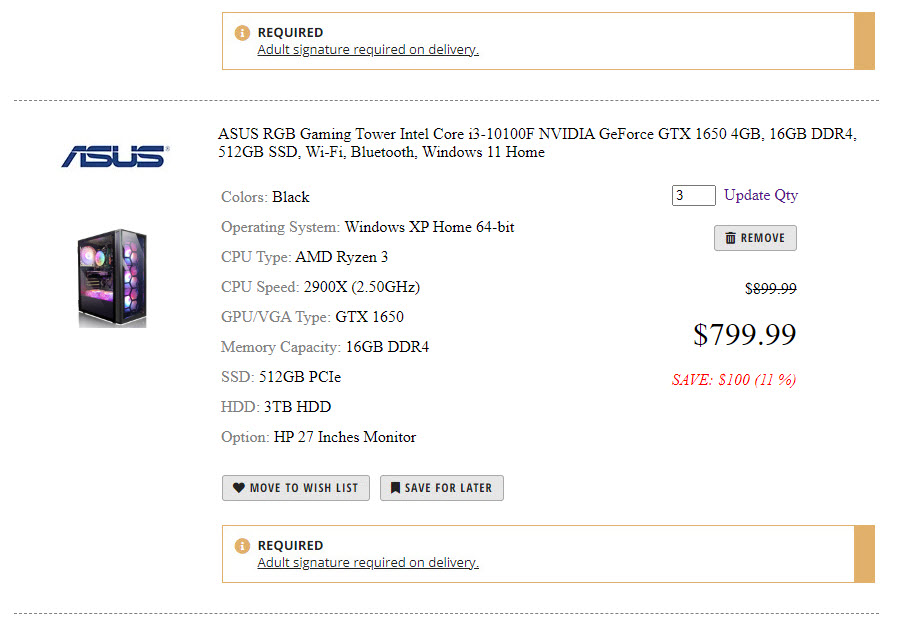Move the ASUS tower to wish list
Image resolution: width=905 pixels, height=627 pixels.
(x=296, y=488)
